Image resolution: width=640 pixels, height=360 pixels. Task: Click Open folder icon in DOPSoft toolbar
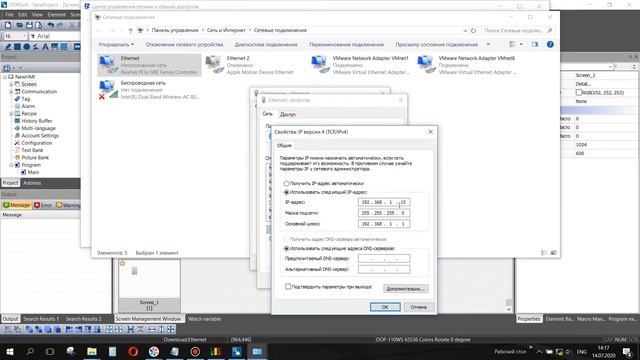pyautogui.click(x=19, y=25)
